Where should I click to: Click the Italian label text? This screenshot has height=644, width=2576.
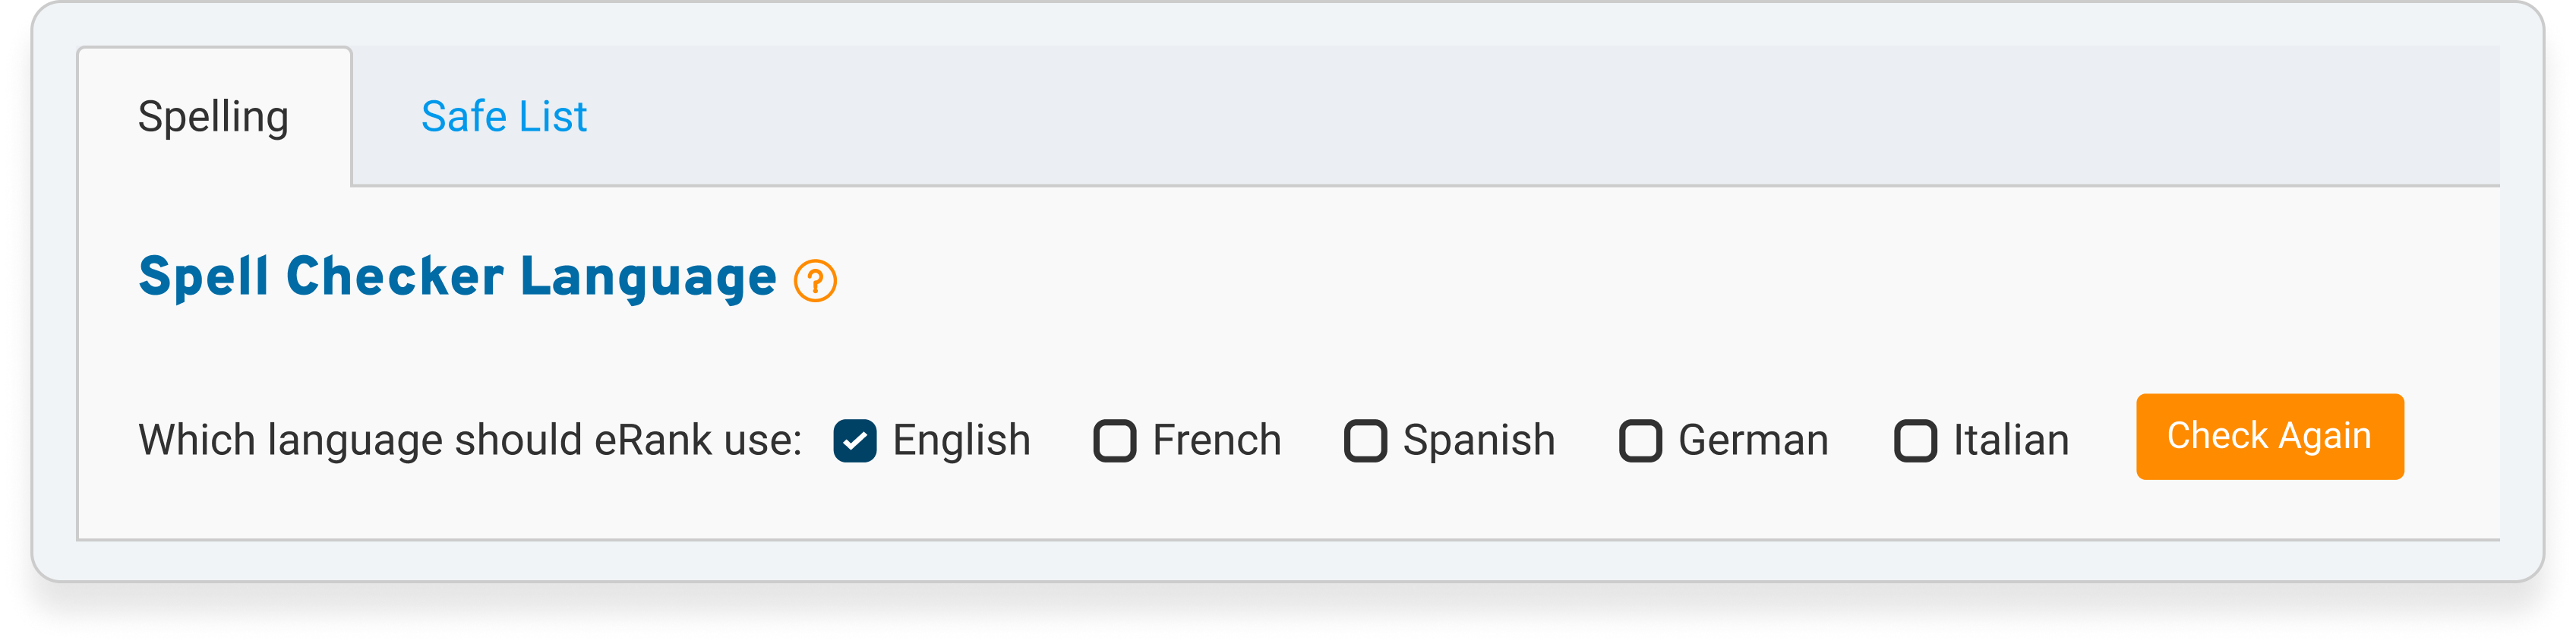(2011, 441)
